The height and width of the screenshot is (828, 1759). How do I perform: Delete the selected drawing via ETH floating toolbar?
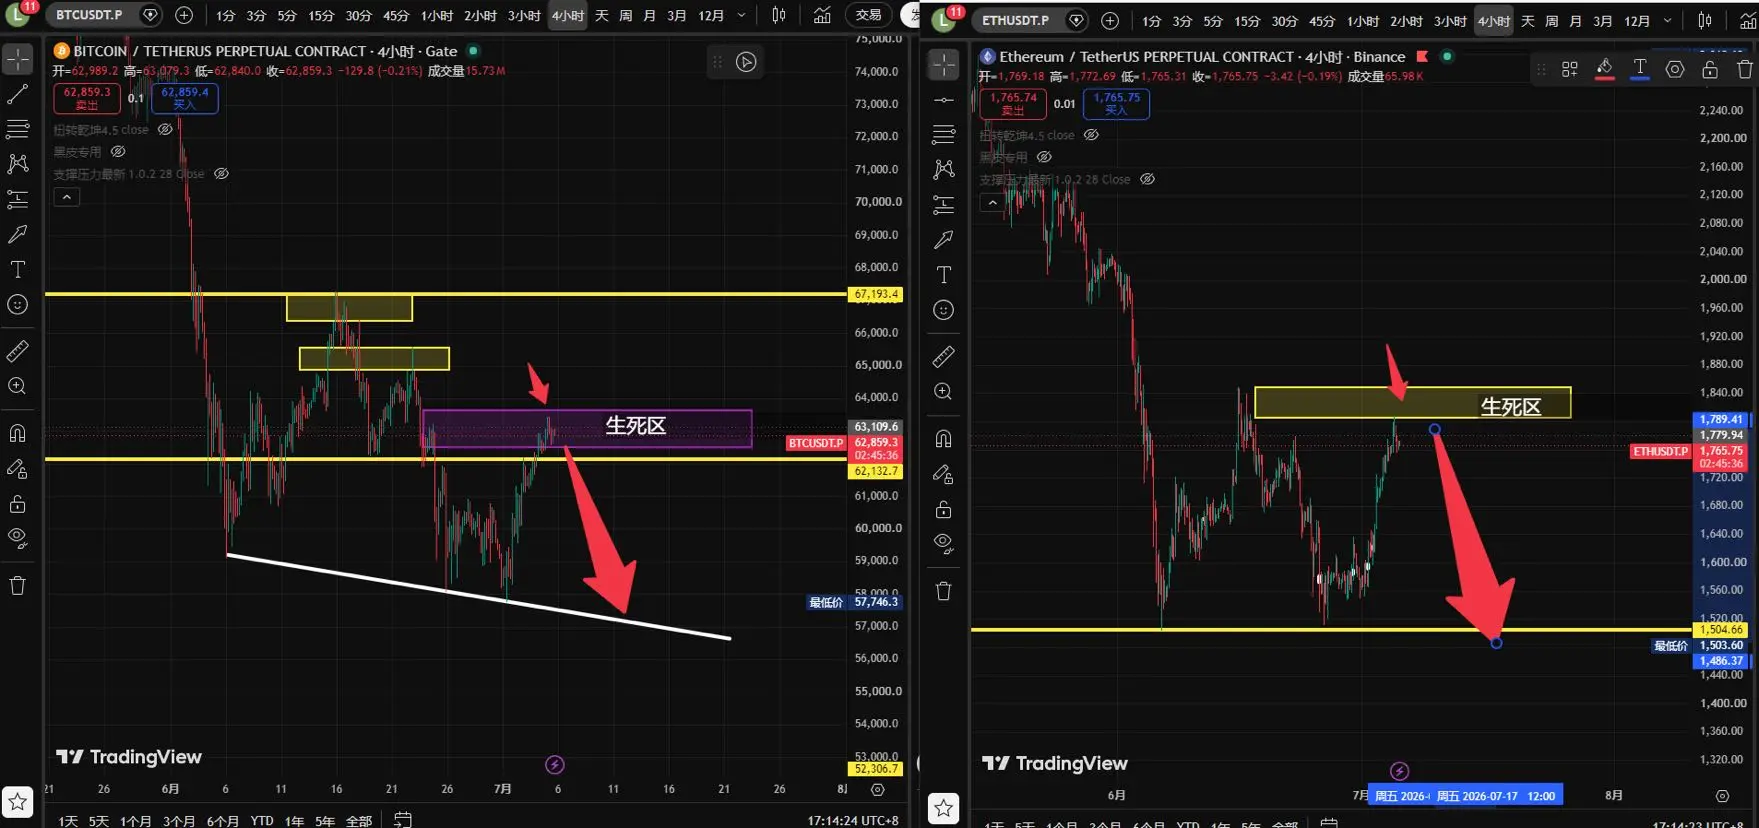pos(1745,69)
